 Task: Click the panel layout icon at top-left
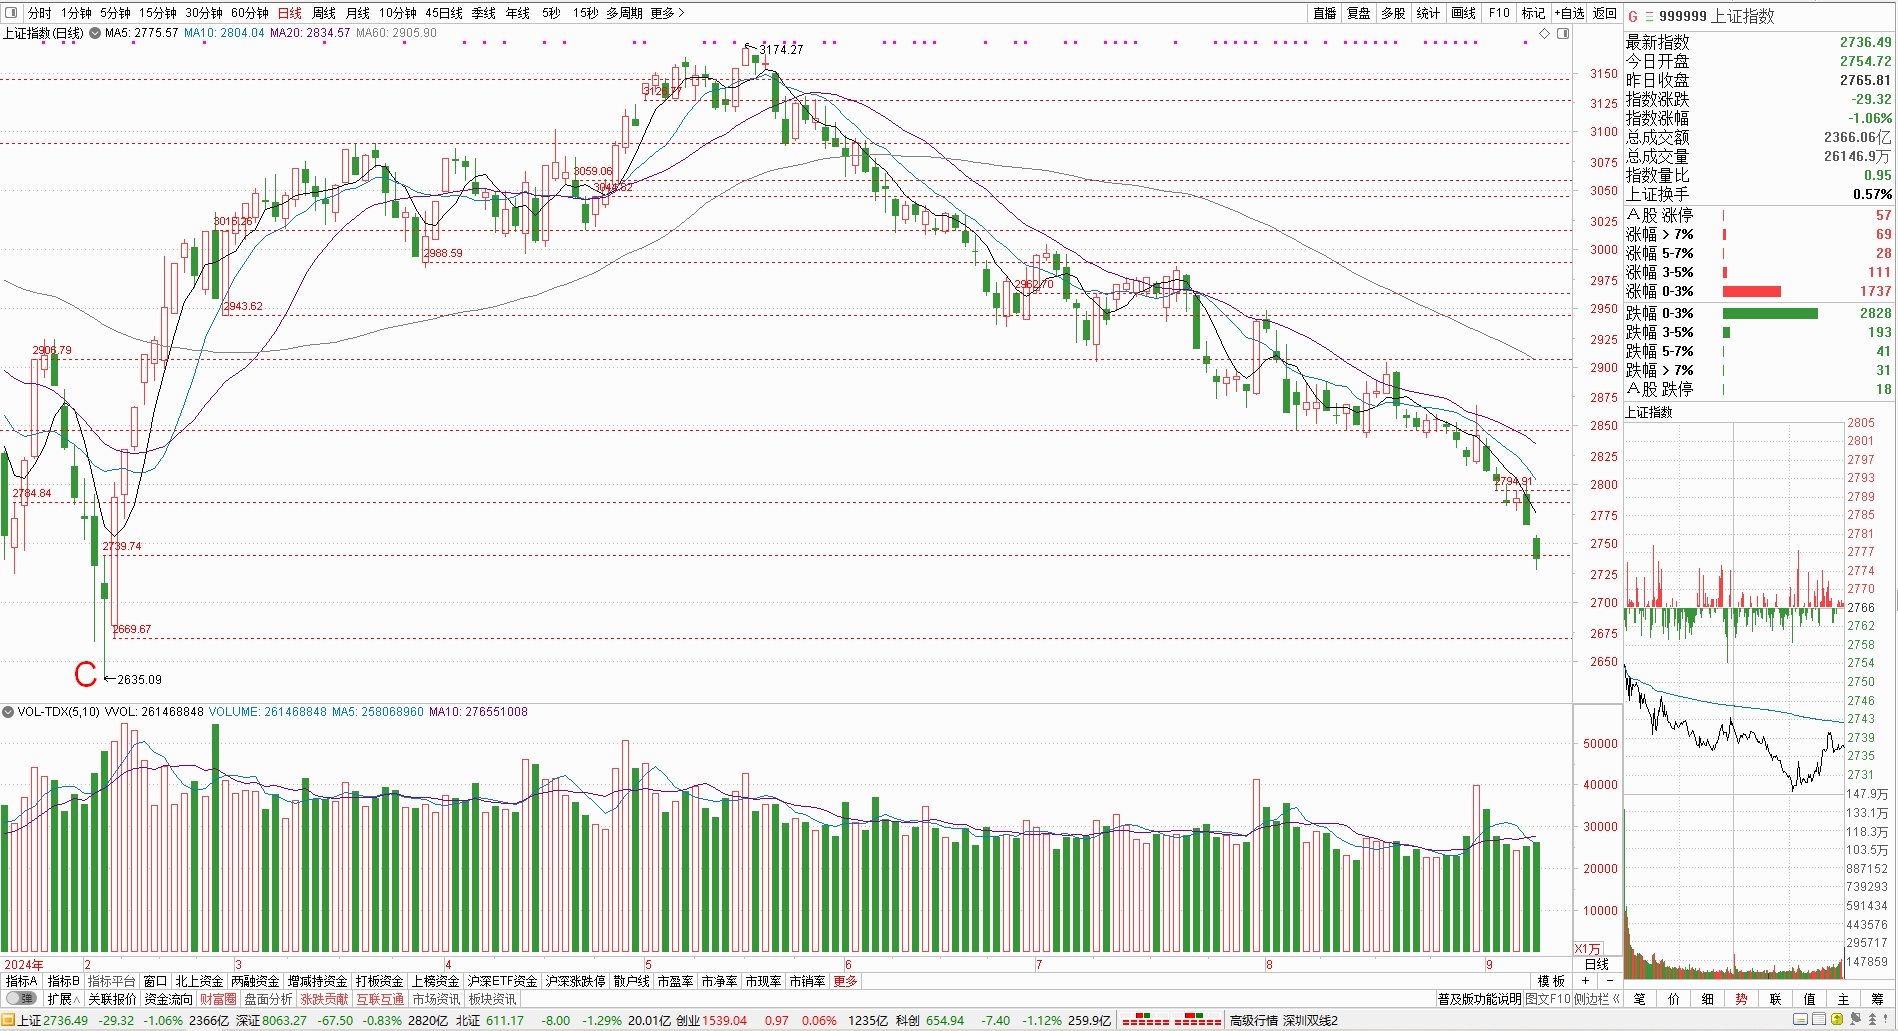coord(12,13)
